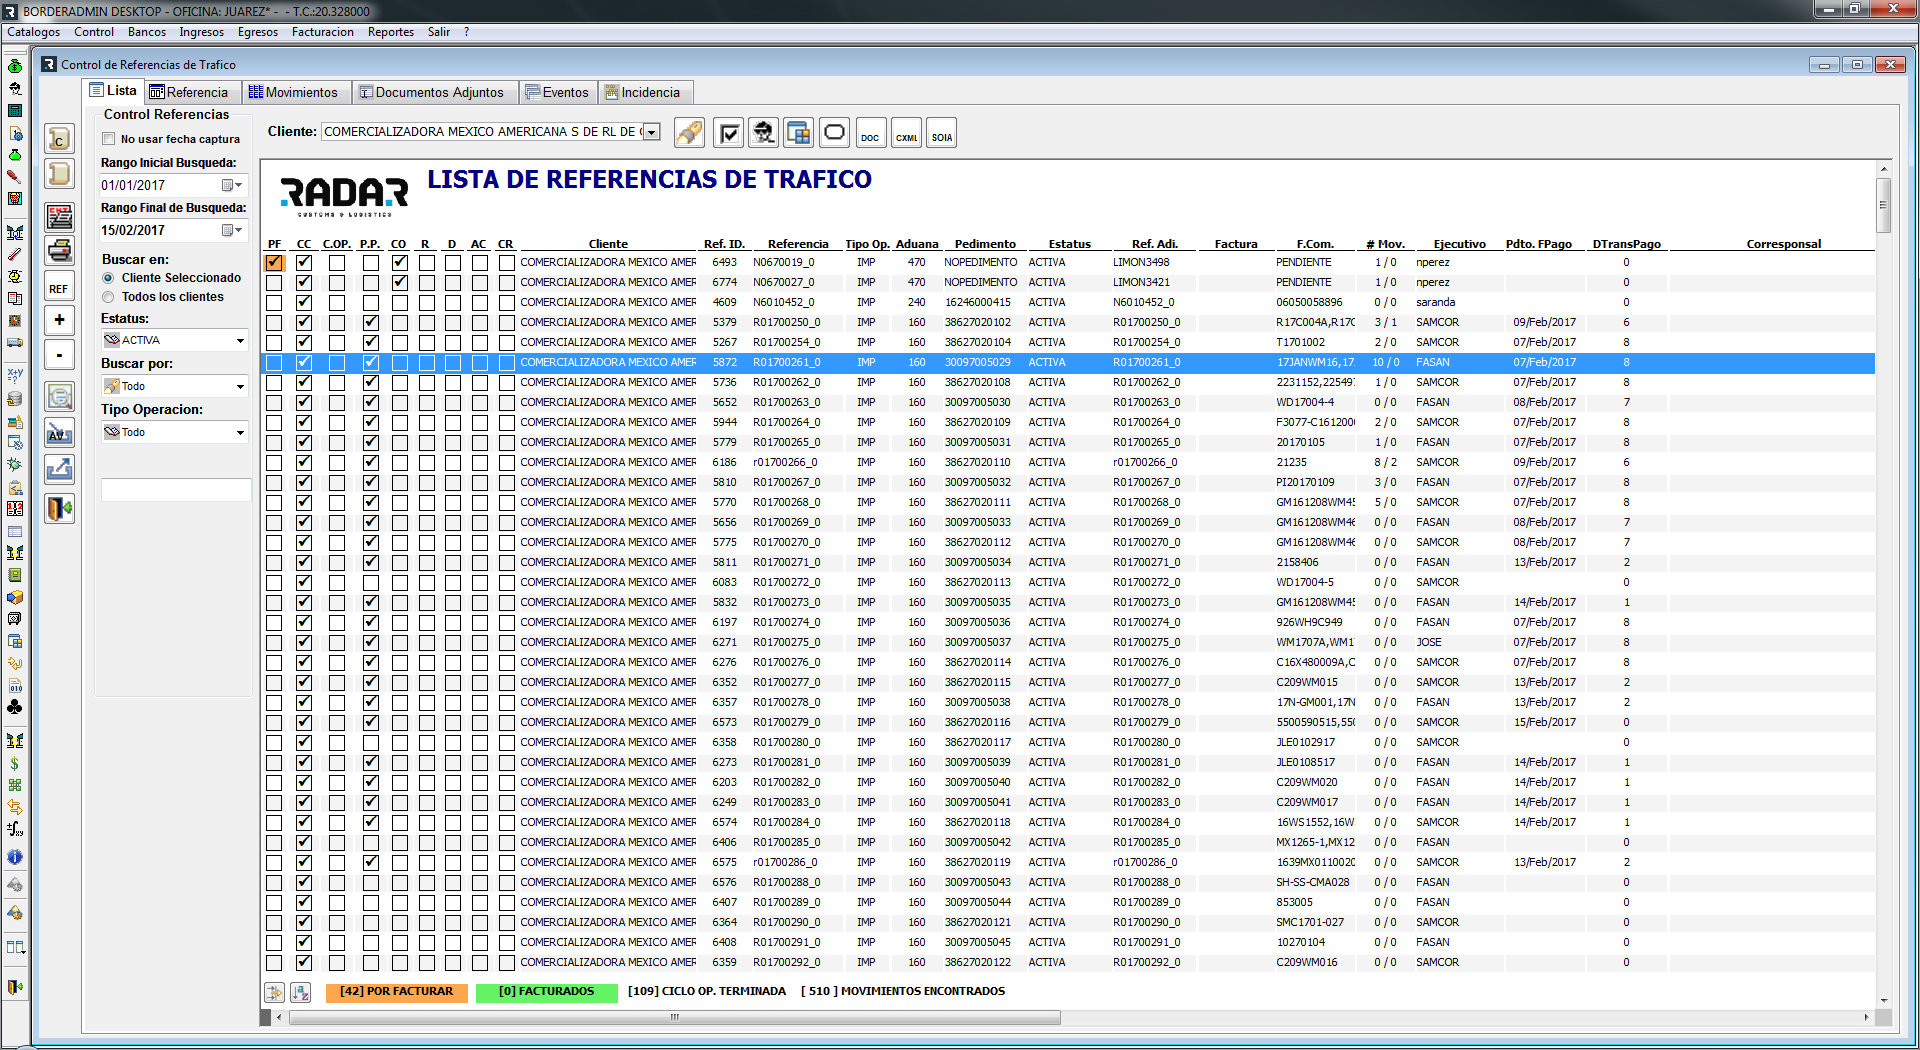Click the vertical scrollbar thumb of the list
1920x1050 pixels.
pos(1884,204)
